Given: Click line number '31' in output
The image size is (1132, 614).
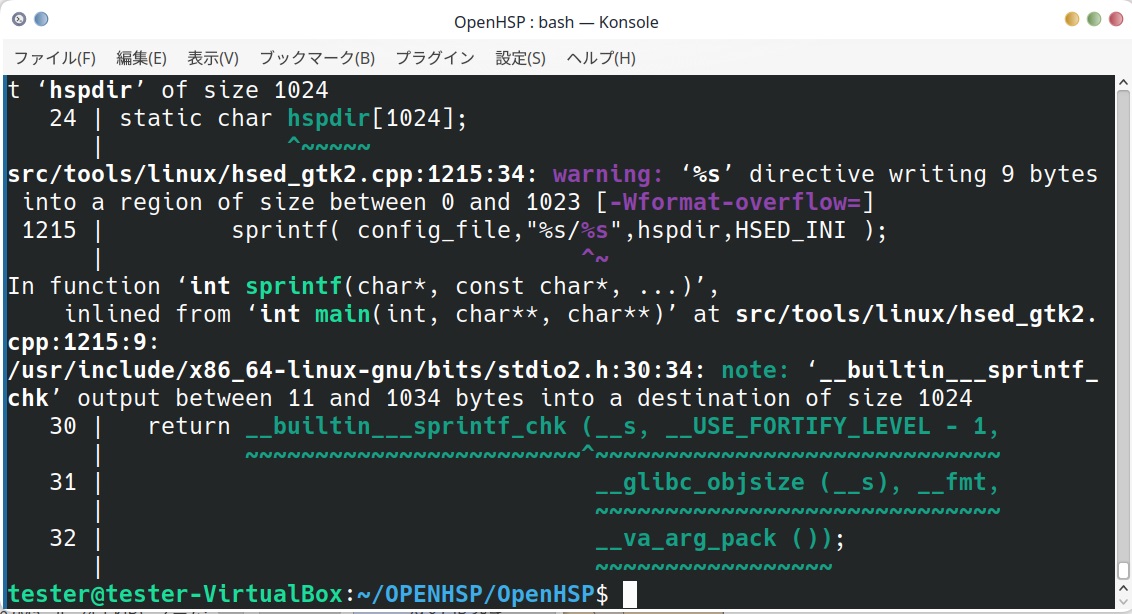Looking at the screenshot, I should click(63, 483).
